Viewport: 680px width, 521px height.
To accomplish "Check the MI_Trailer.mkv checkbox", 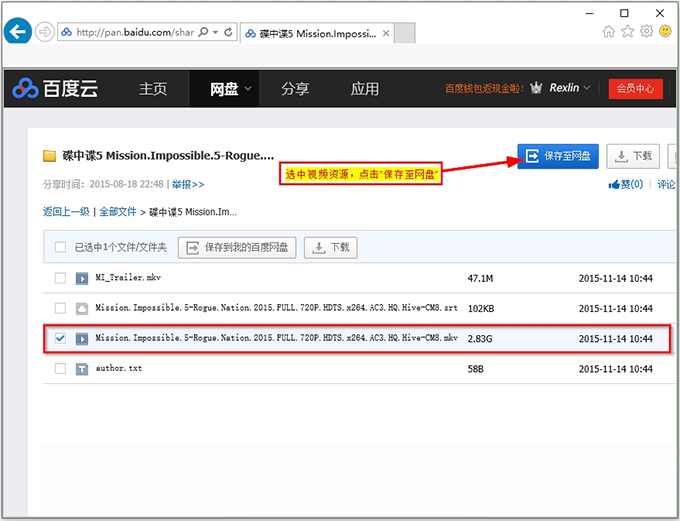I will click(x=60, y=278).
